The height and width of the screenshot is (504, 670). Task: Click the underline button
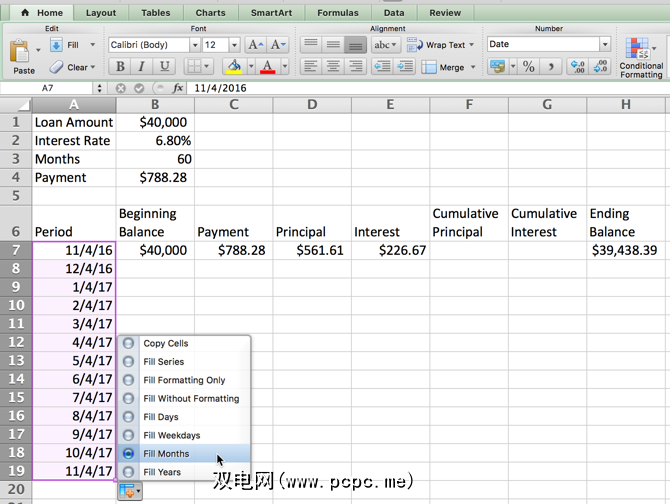(164, 67)
